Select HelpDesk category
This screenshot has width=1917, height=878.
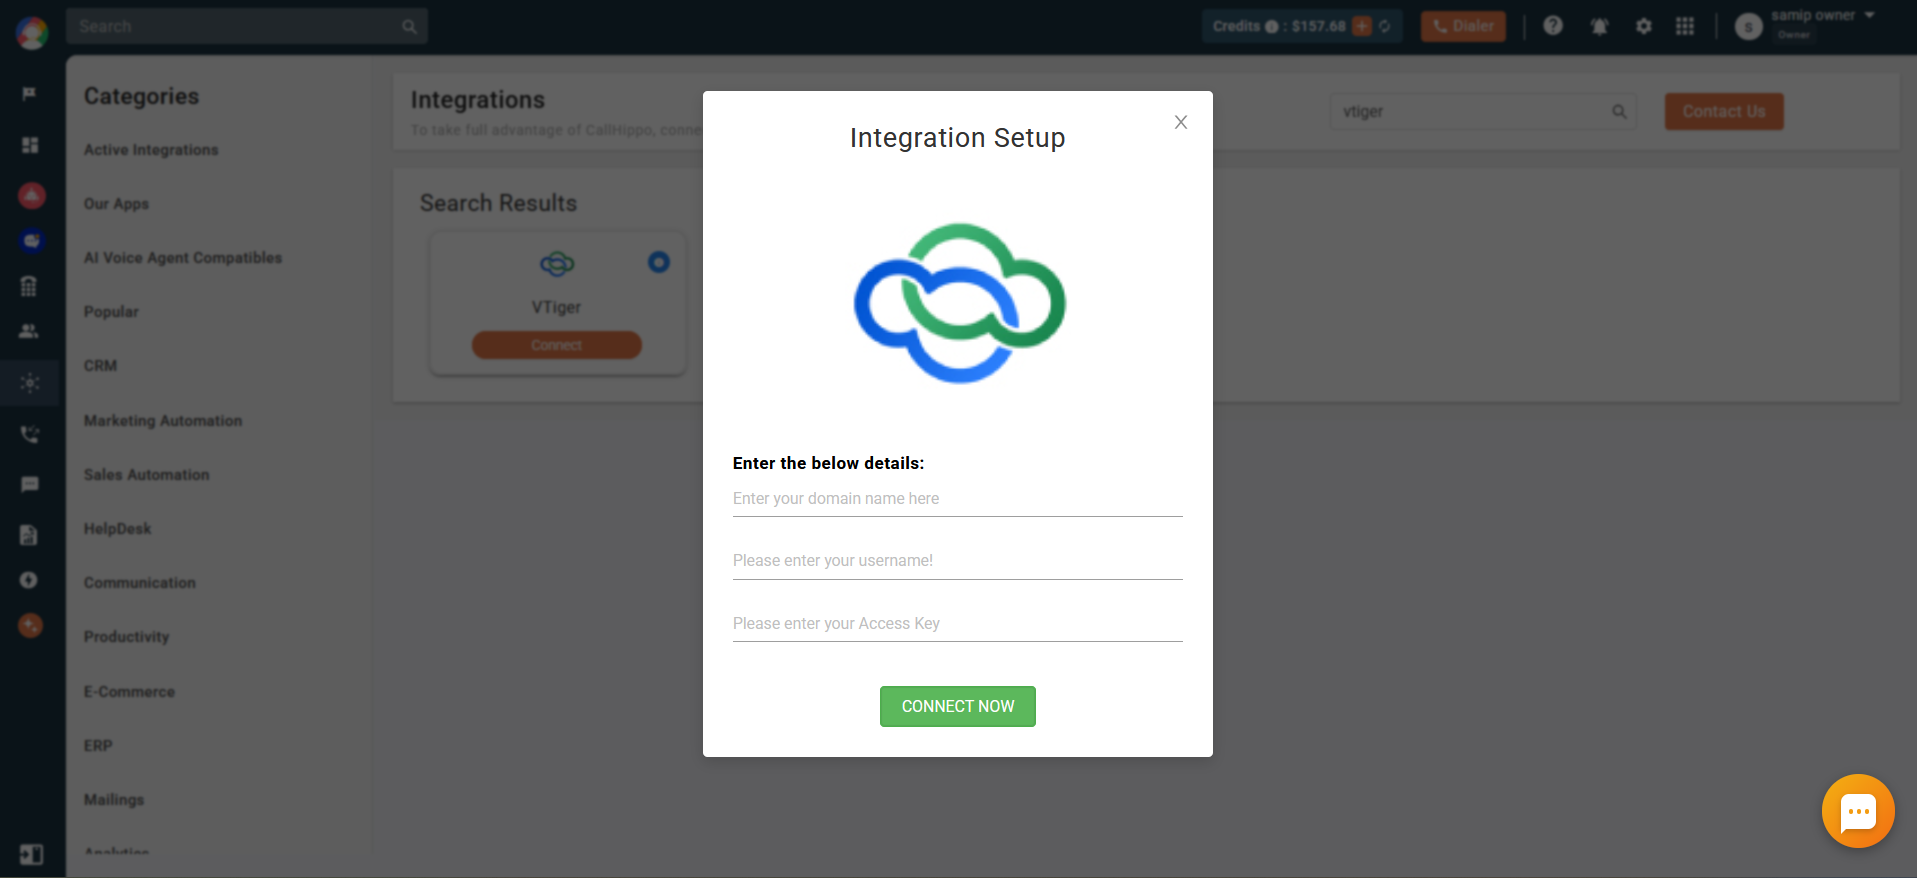point(117,528)
